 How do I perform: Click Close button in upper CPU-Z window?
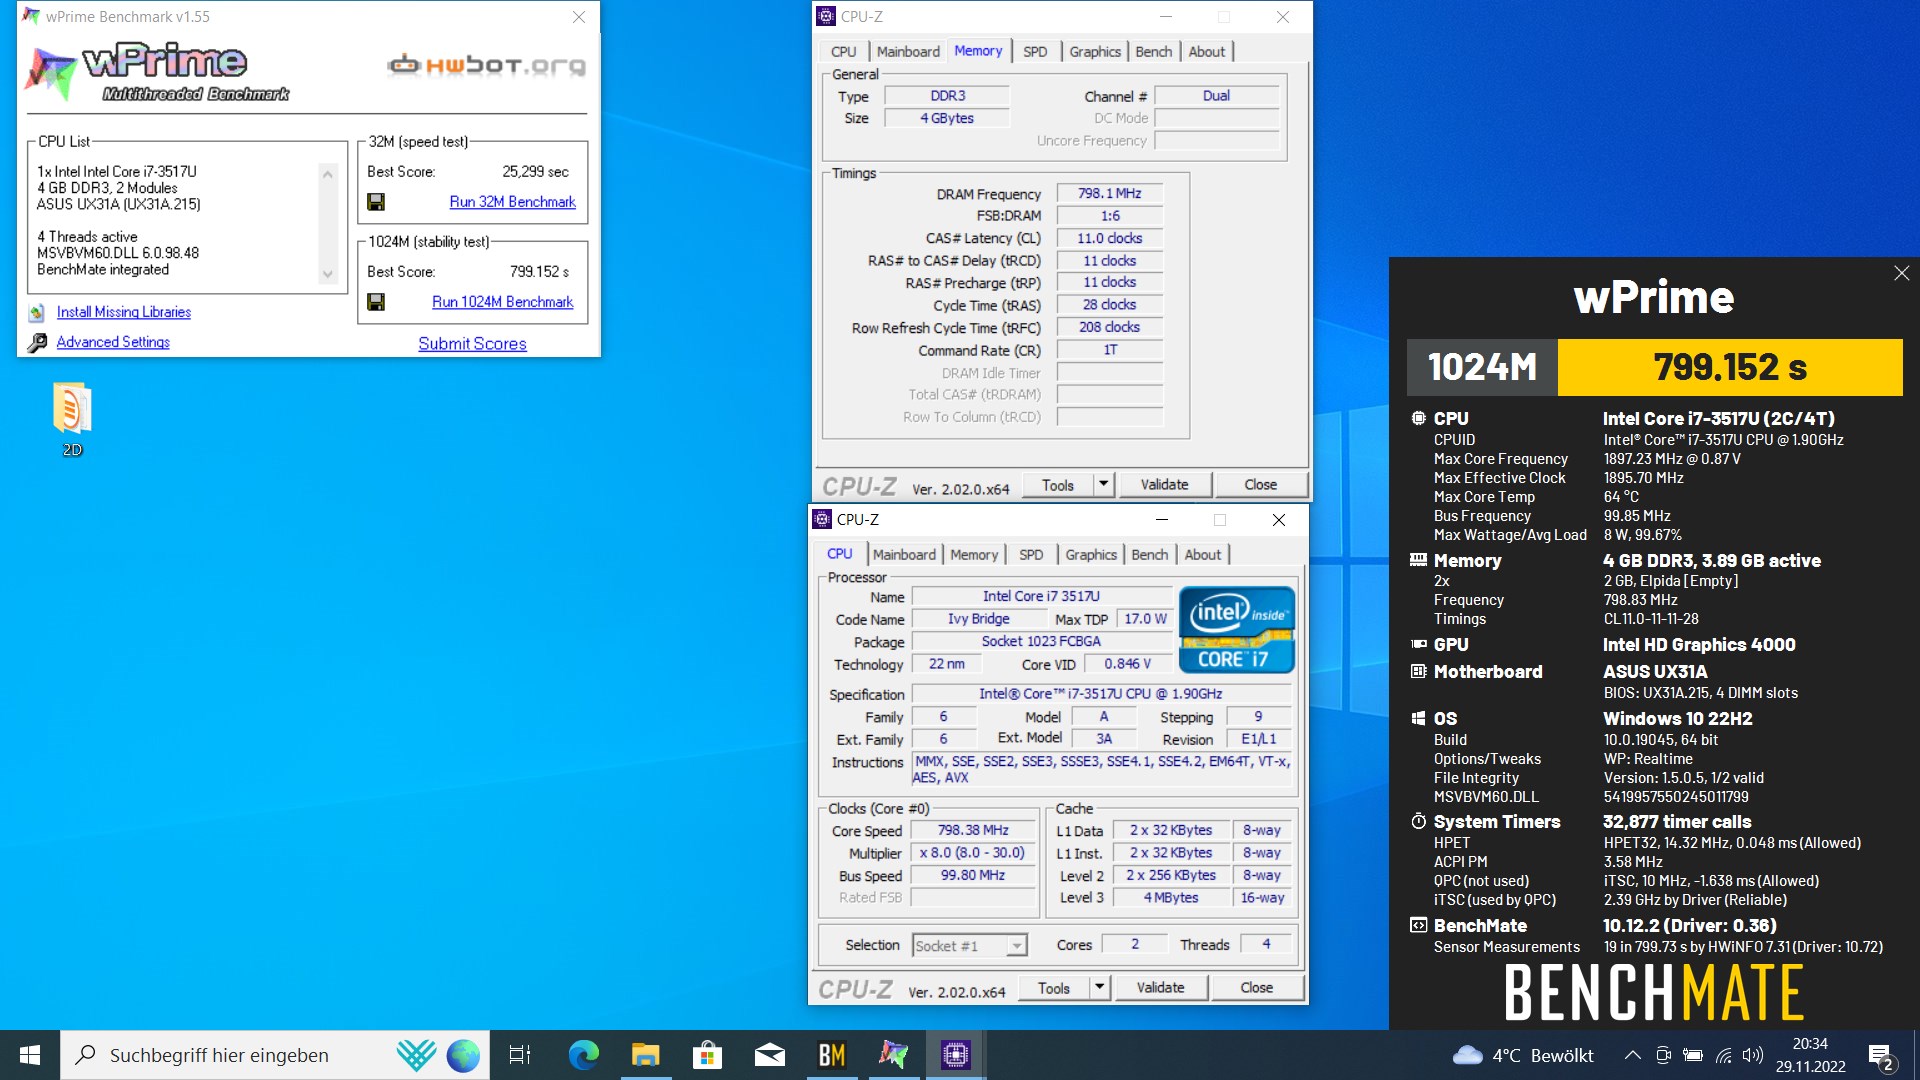(1260, 484)
